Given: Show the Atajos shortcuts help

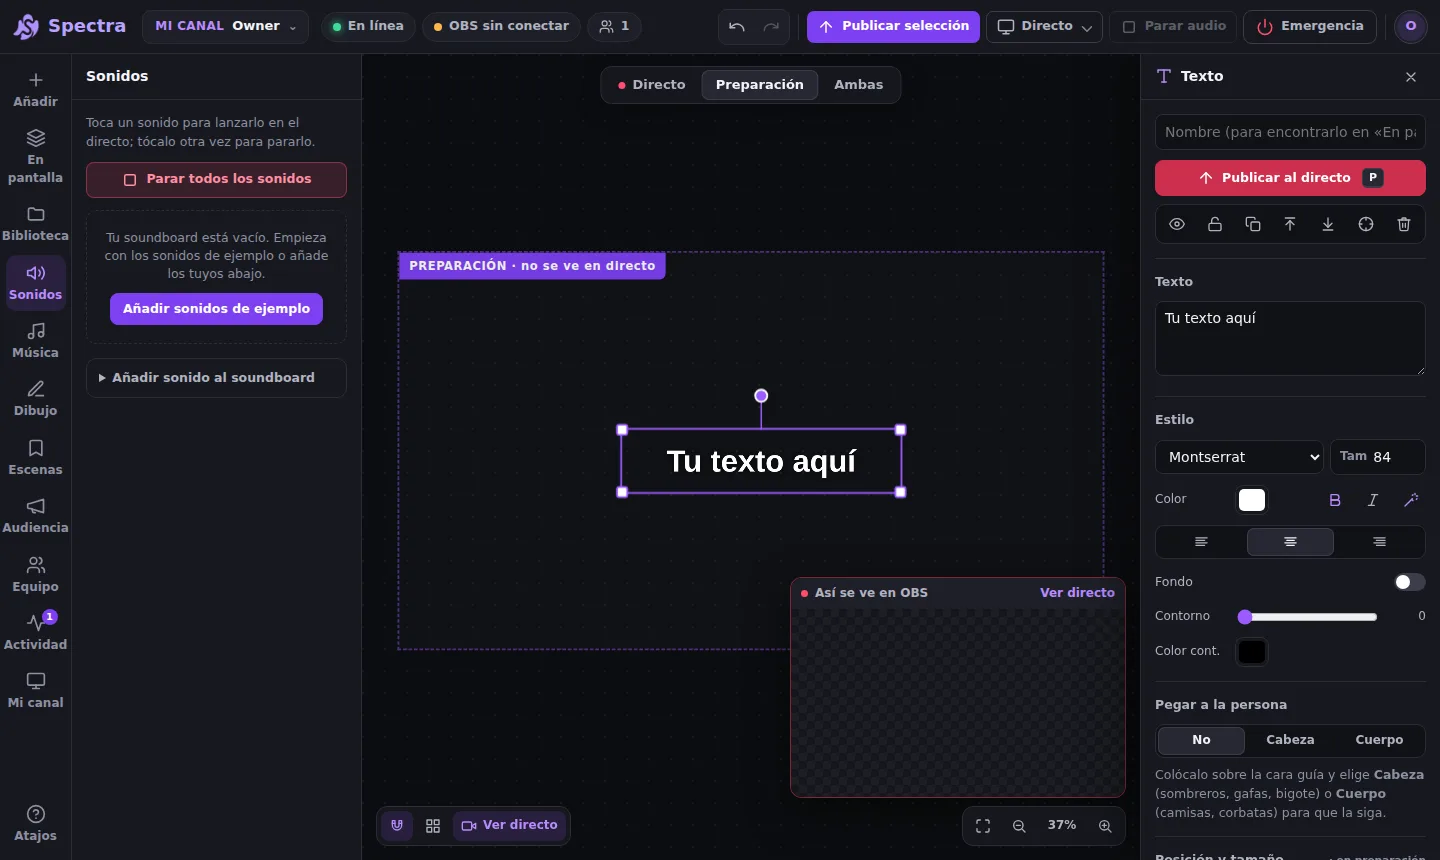Looking at the screenshot, I should tap(35, 824).
